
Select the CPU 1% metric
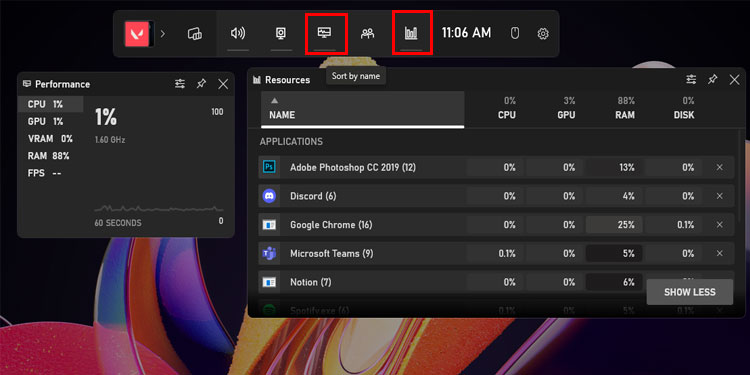(x=50, y=104)
